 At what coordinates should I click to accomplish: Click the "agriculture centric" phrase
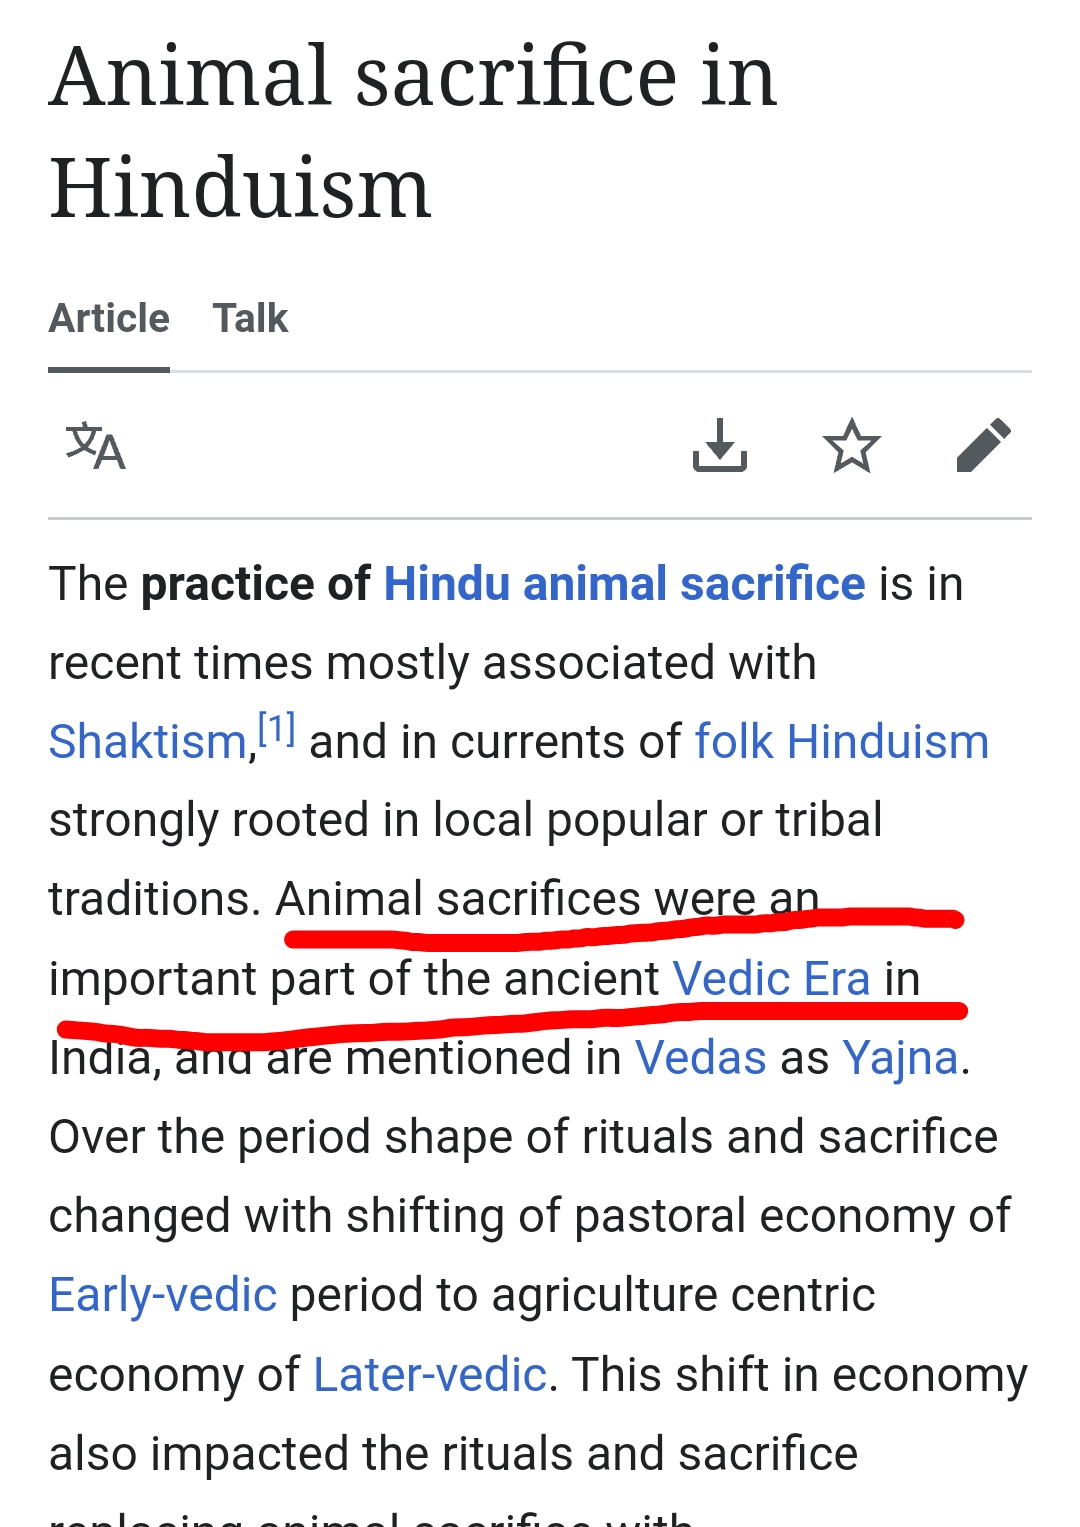[x=683, y=1296]
